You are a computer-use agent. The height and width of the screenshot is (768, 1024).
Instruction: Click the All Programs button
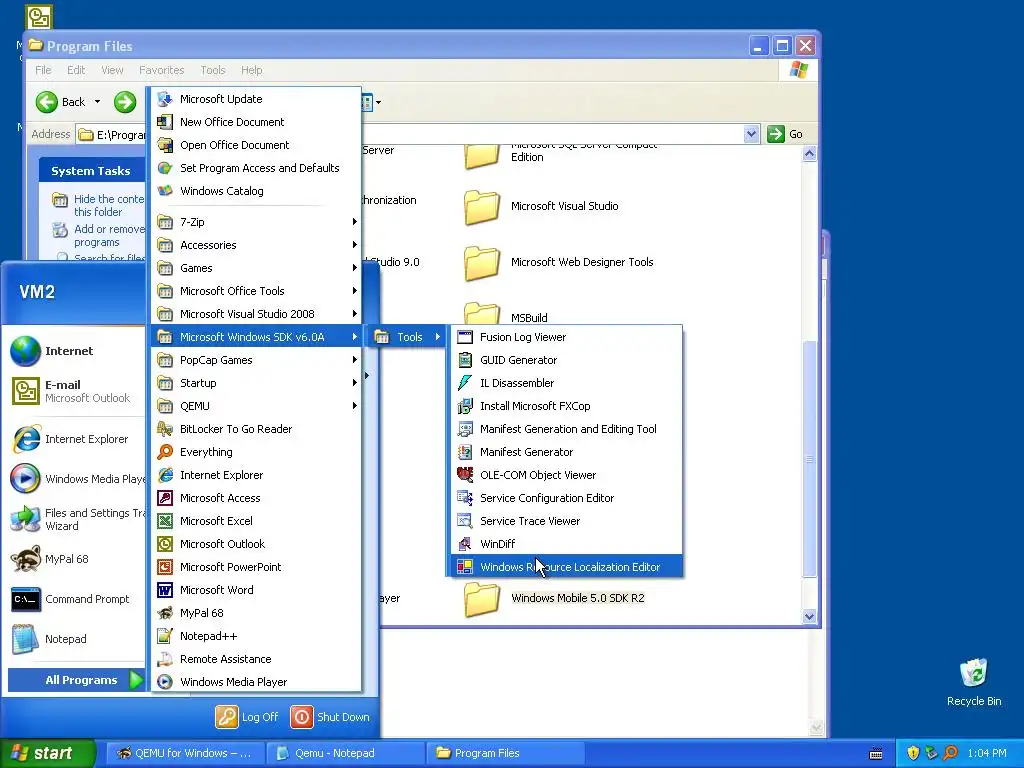pos(76,680)
